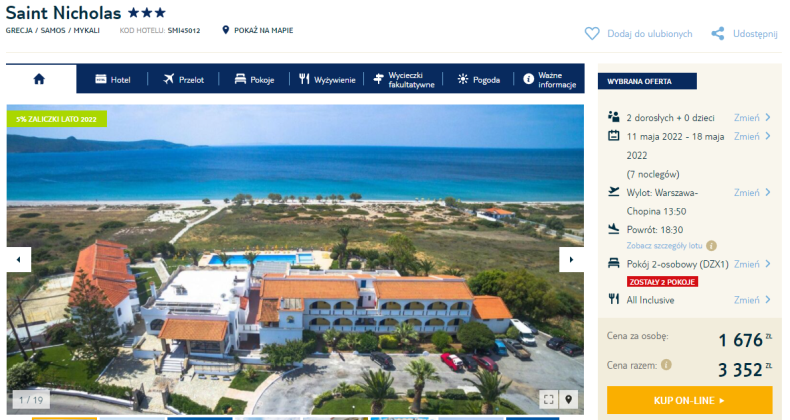Image resolution: width=790 pixels, height=420 pixels.
Task: Change All Inclusive meal plan via Zmień
Action: [752, 300]
